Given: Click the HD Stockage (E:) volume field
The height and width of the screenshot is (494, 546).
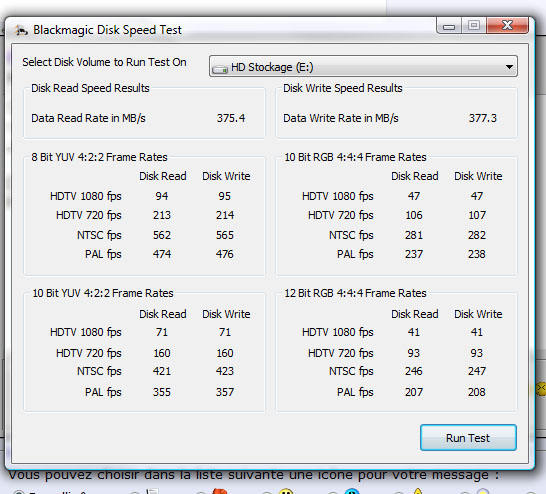Looking at the screenshot, I should click(x=363, y=66).
